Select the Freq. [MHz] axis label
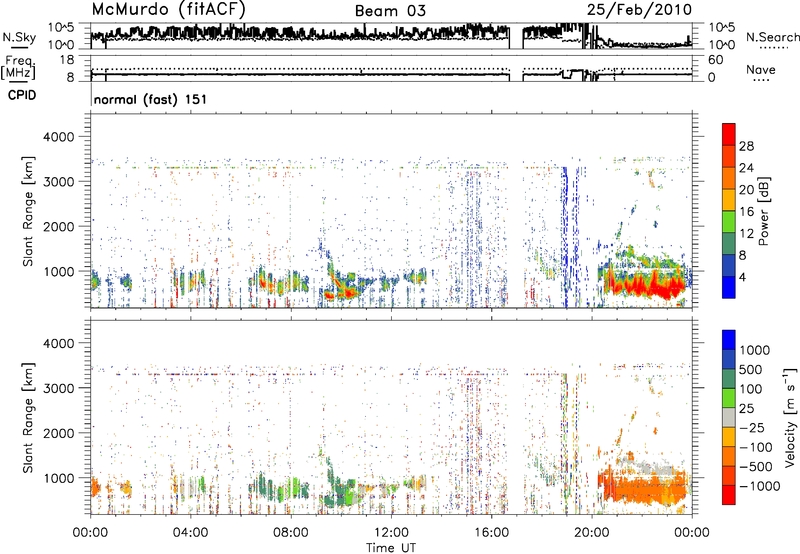800x554 pixels. pos(18,69)
